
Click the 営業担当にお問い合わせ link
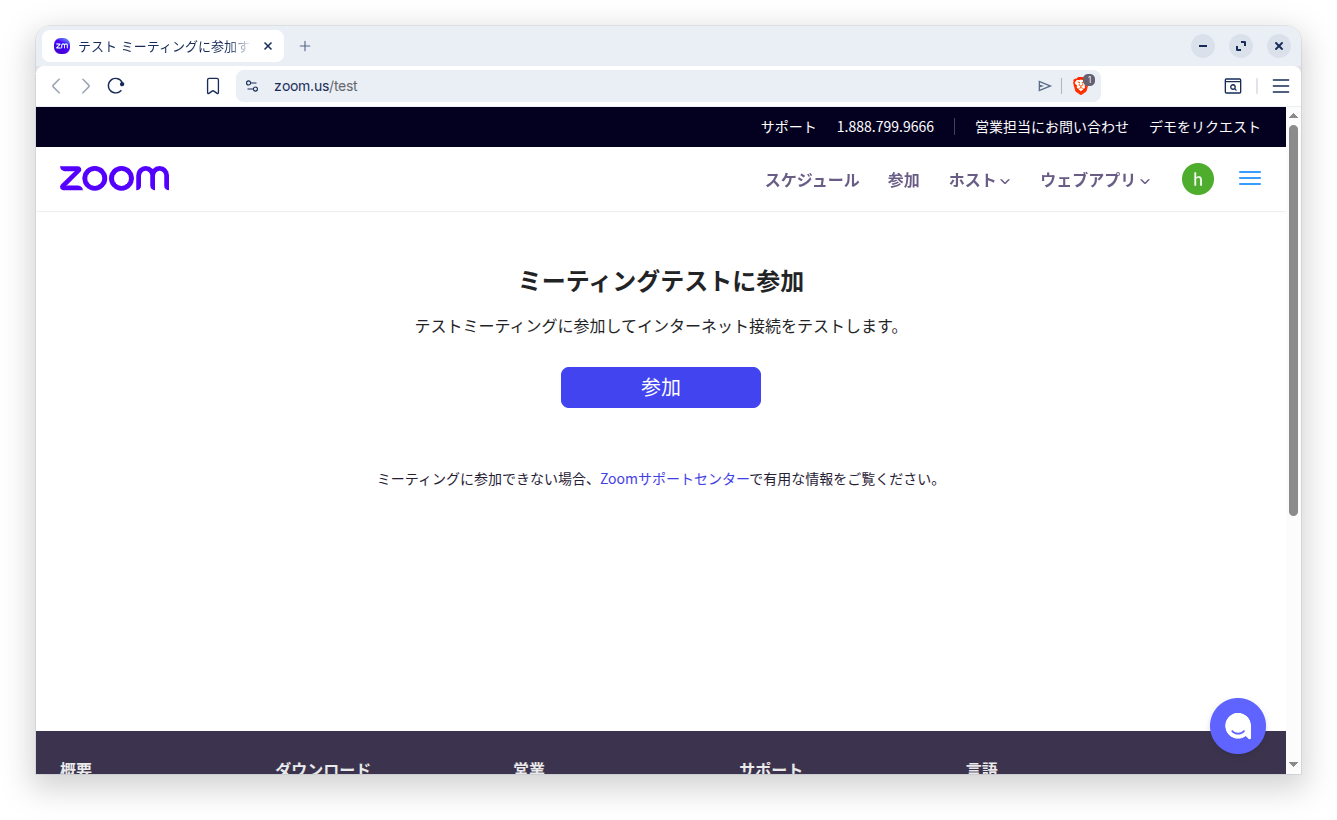click(1051, 127)
